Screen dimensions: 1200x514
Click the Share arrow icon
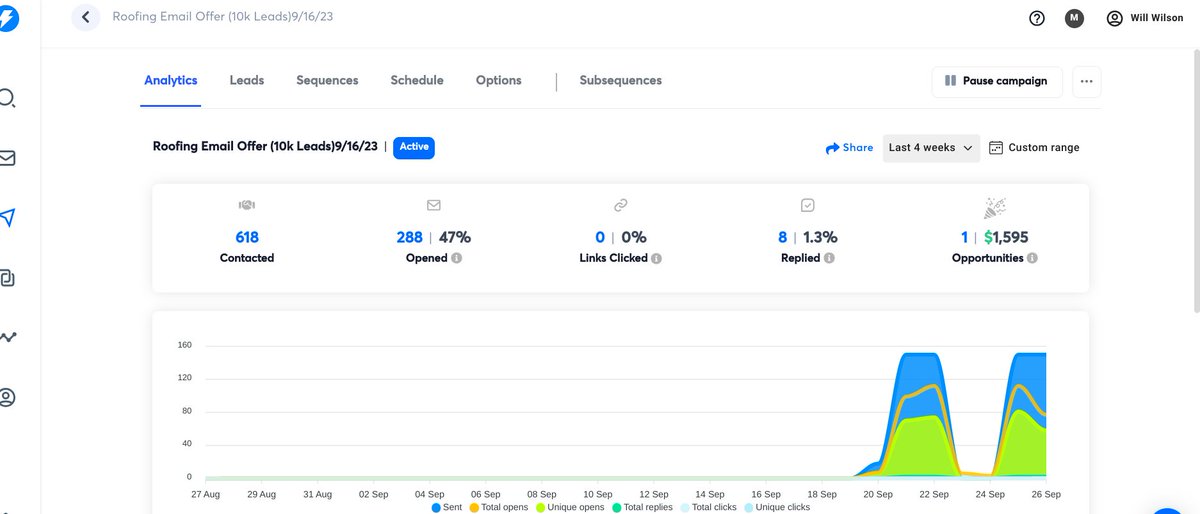coord(832,148)
